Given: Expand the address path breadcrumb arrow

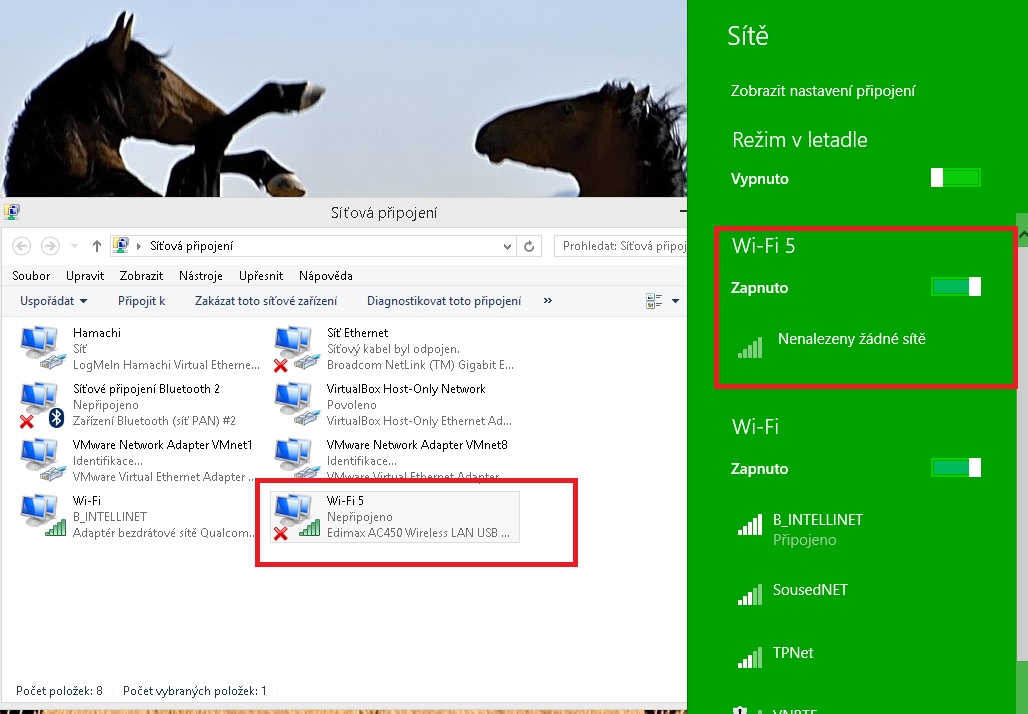Looking at the screenshot, I should (x=139, y=247).
